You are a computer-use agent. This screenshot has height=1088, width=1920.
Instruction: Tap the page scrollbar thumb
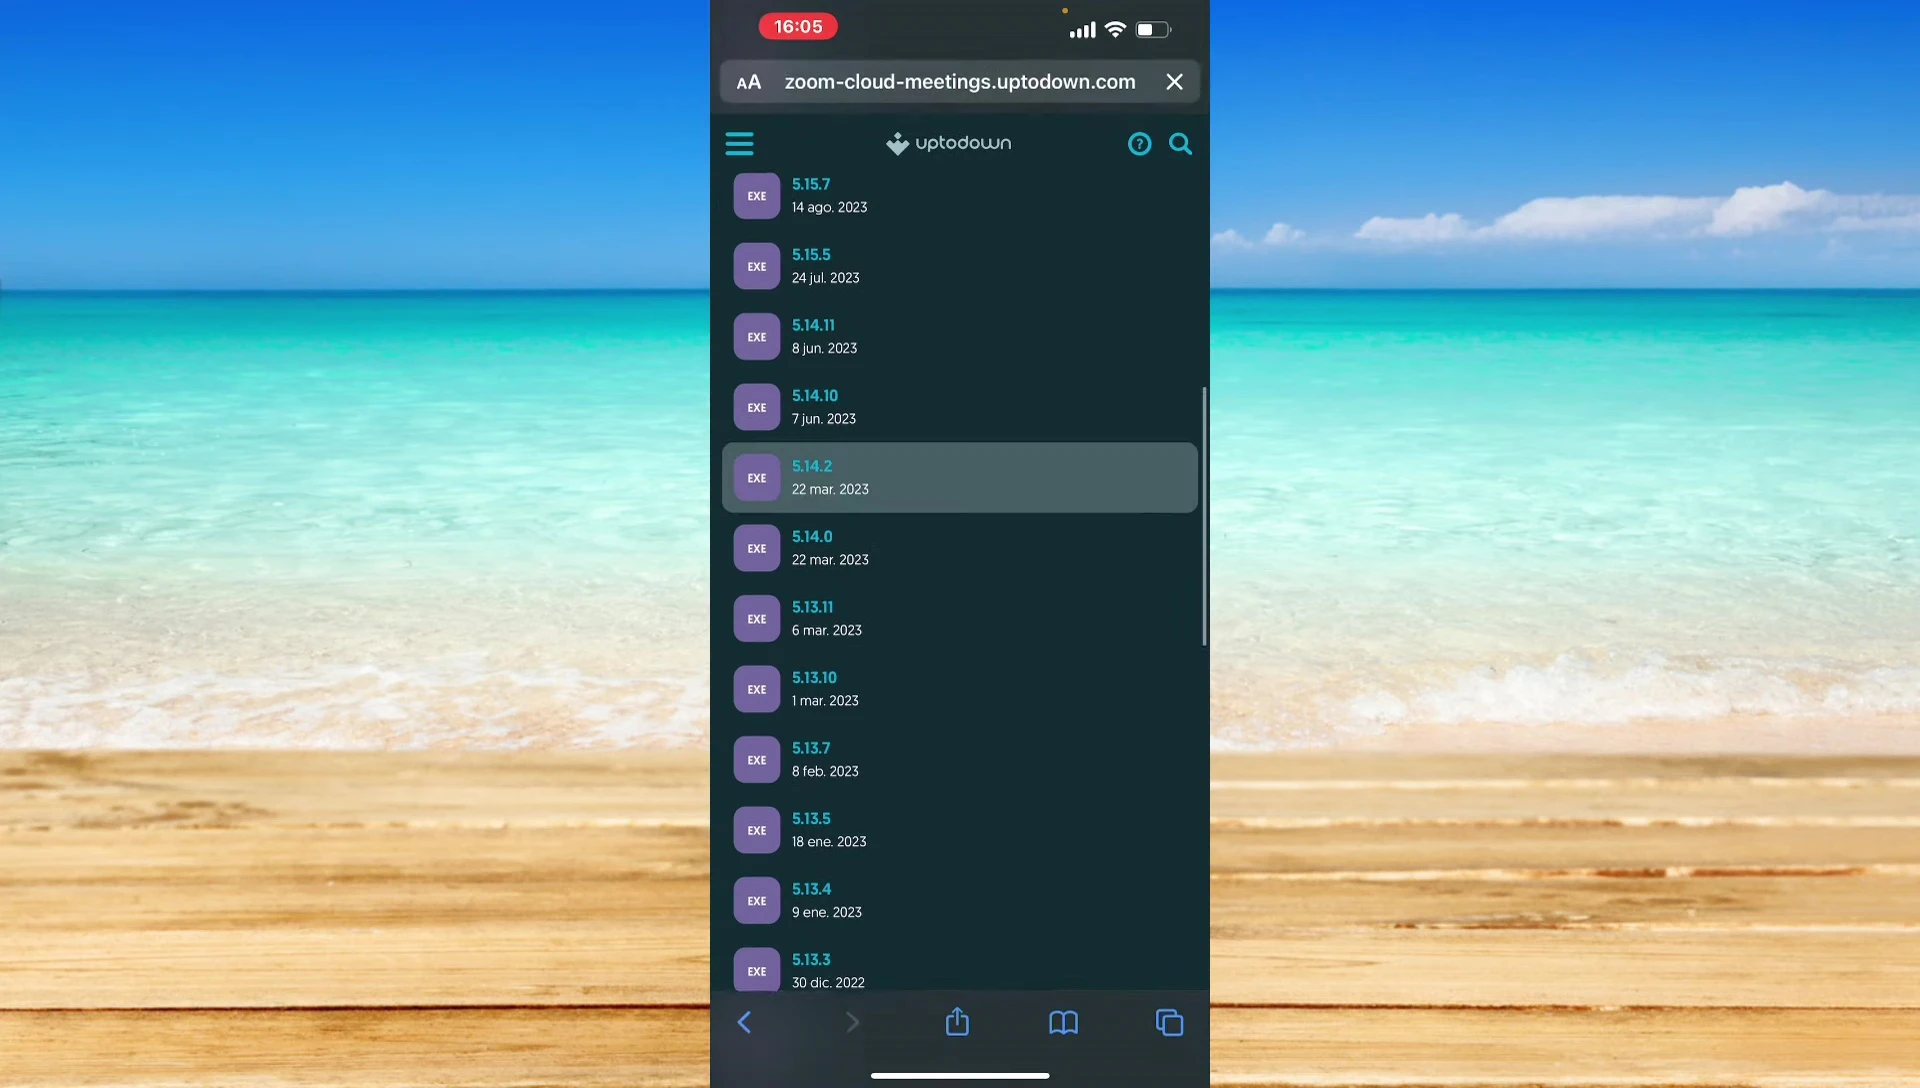tap(1204, 516)
